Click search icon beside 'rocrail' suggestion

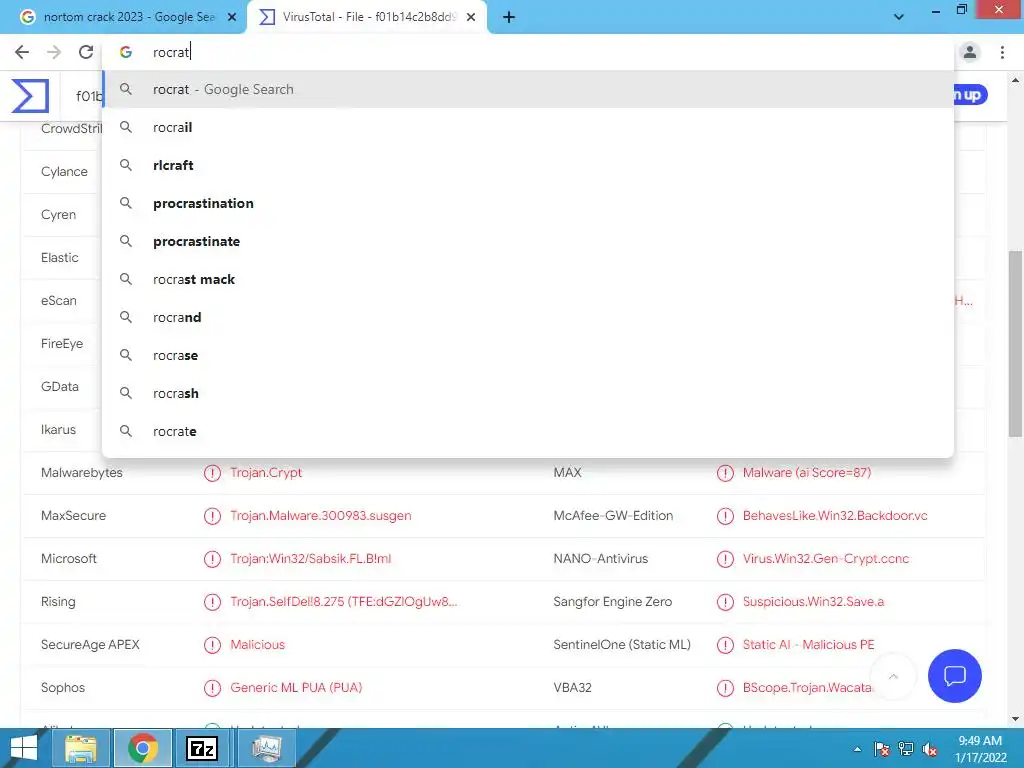126,127
